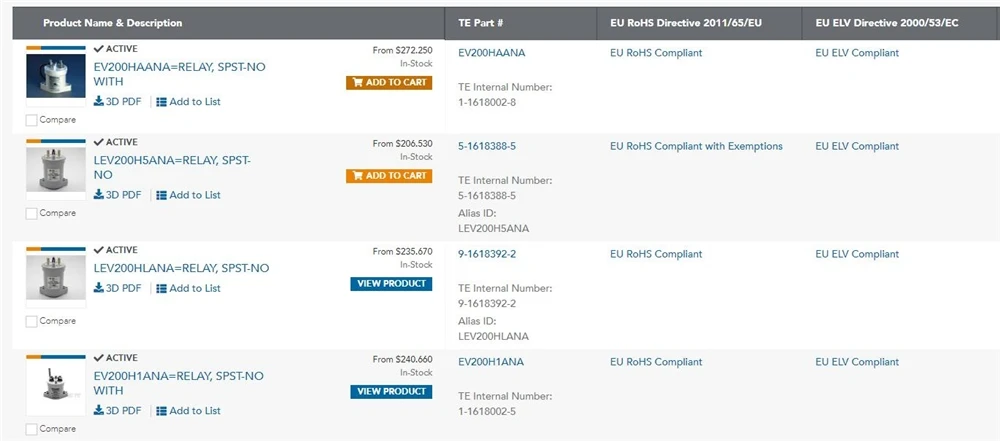This screenshot has height=441, width=1000.
Task: Tick Compare checkbox for LEV200H5ANA
Action: click(x=32, y=213)
